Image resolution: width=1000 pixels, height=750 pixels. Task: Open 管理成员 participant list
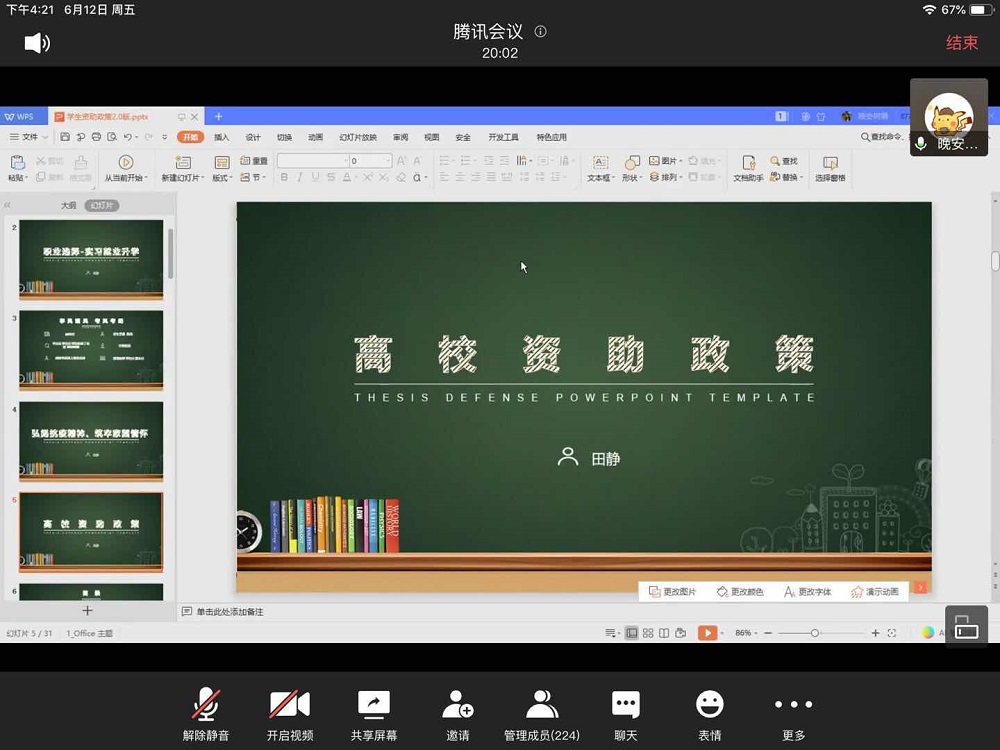[542, 705]
